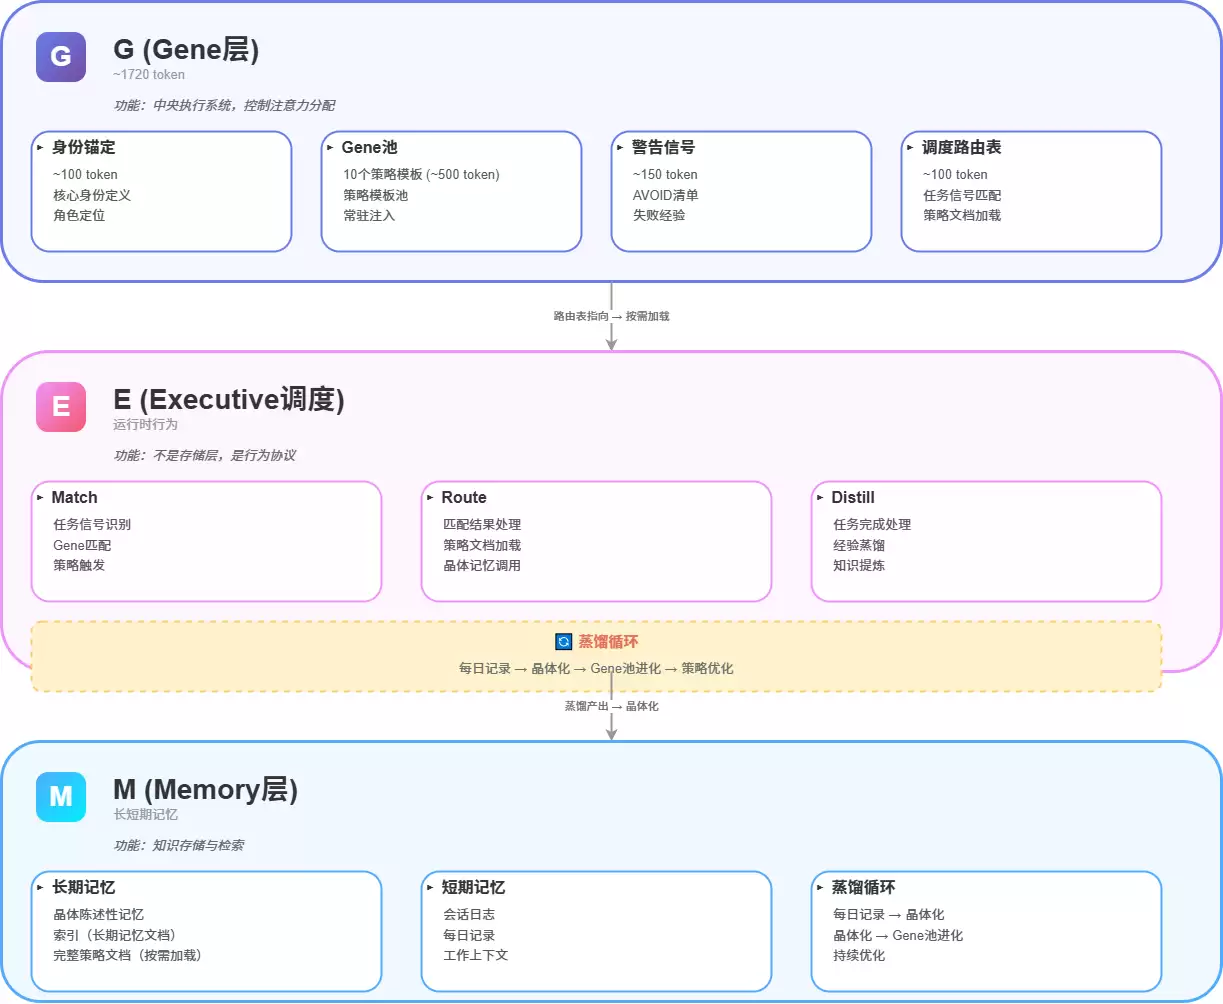Expand the 短期记忆 card triangle
The width and height of the screenshot is (1223, 1004).
[x=430, y=887]
